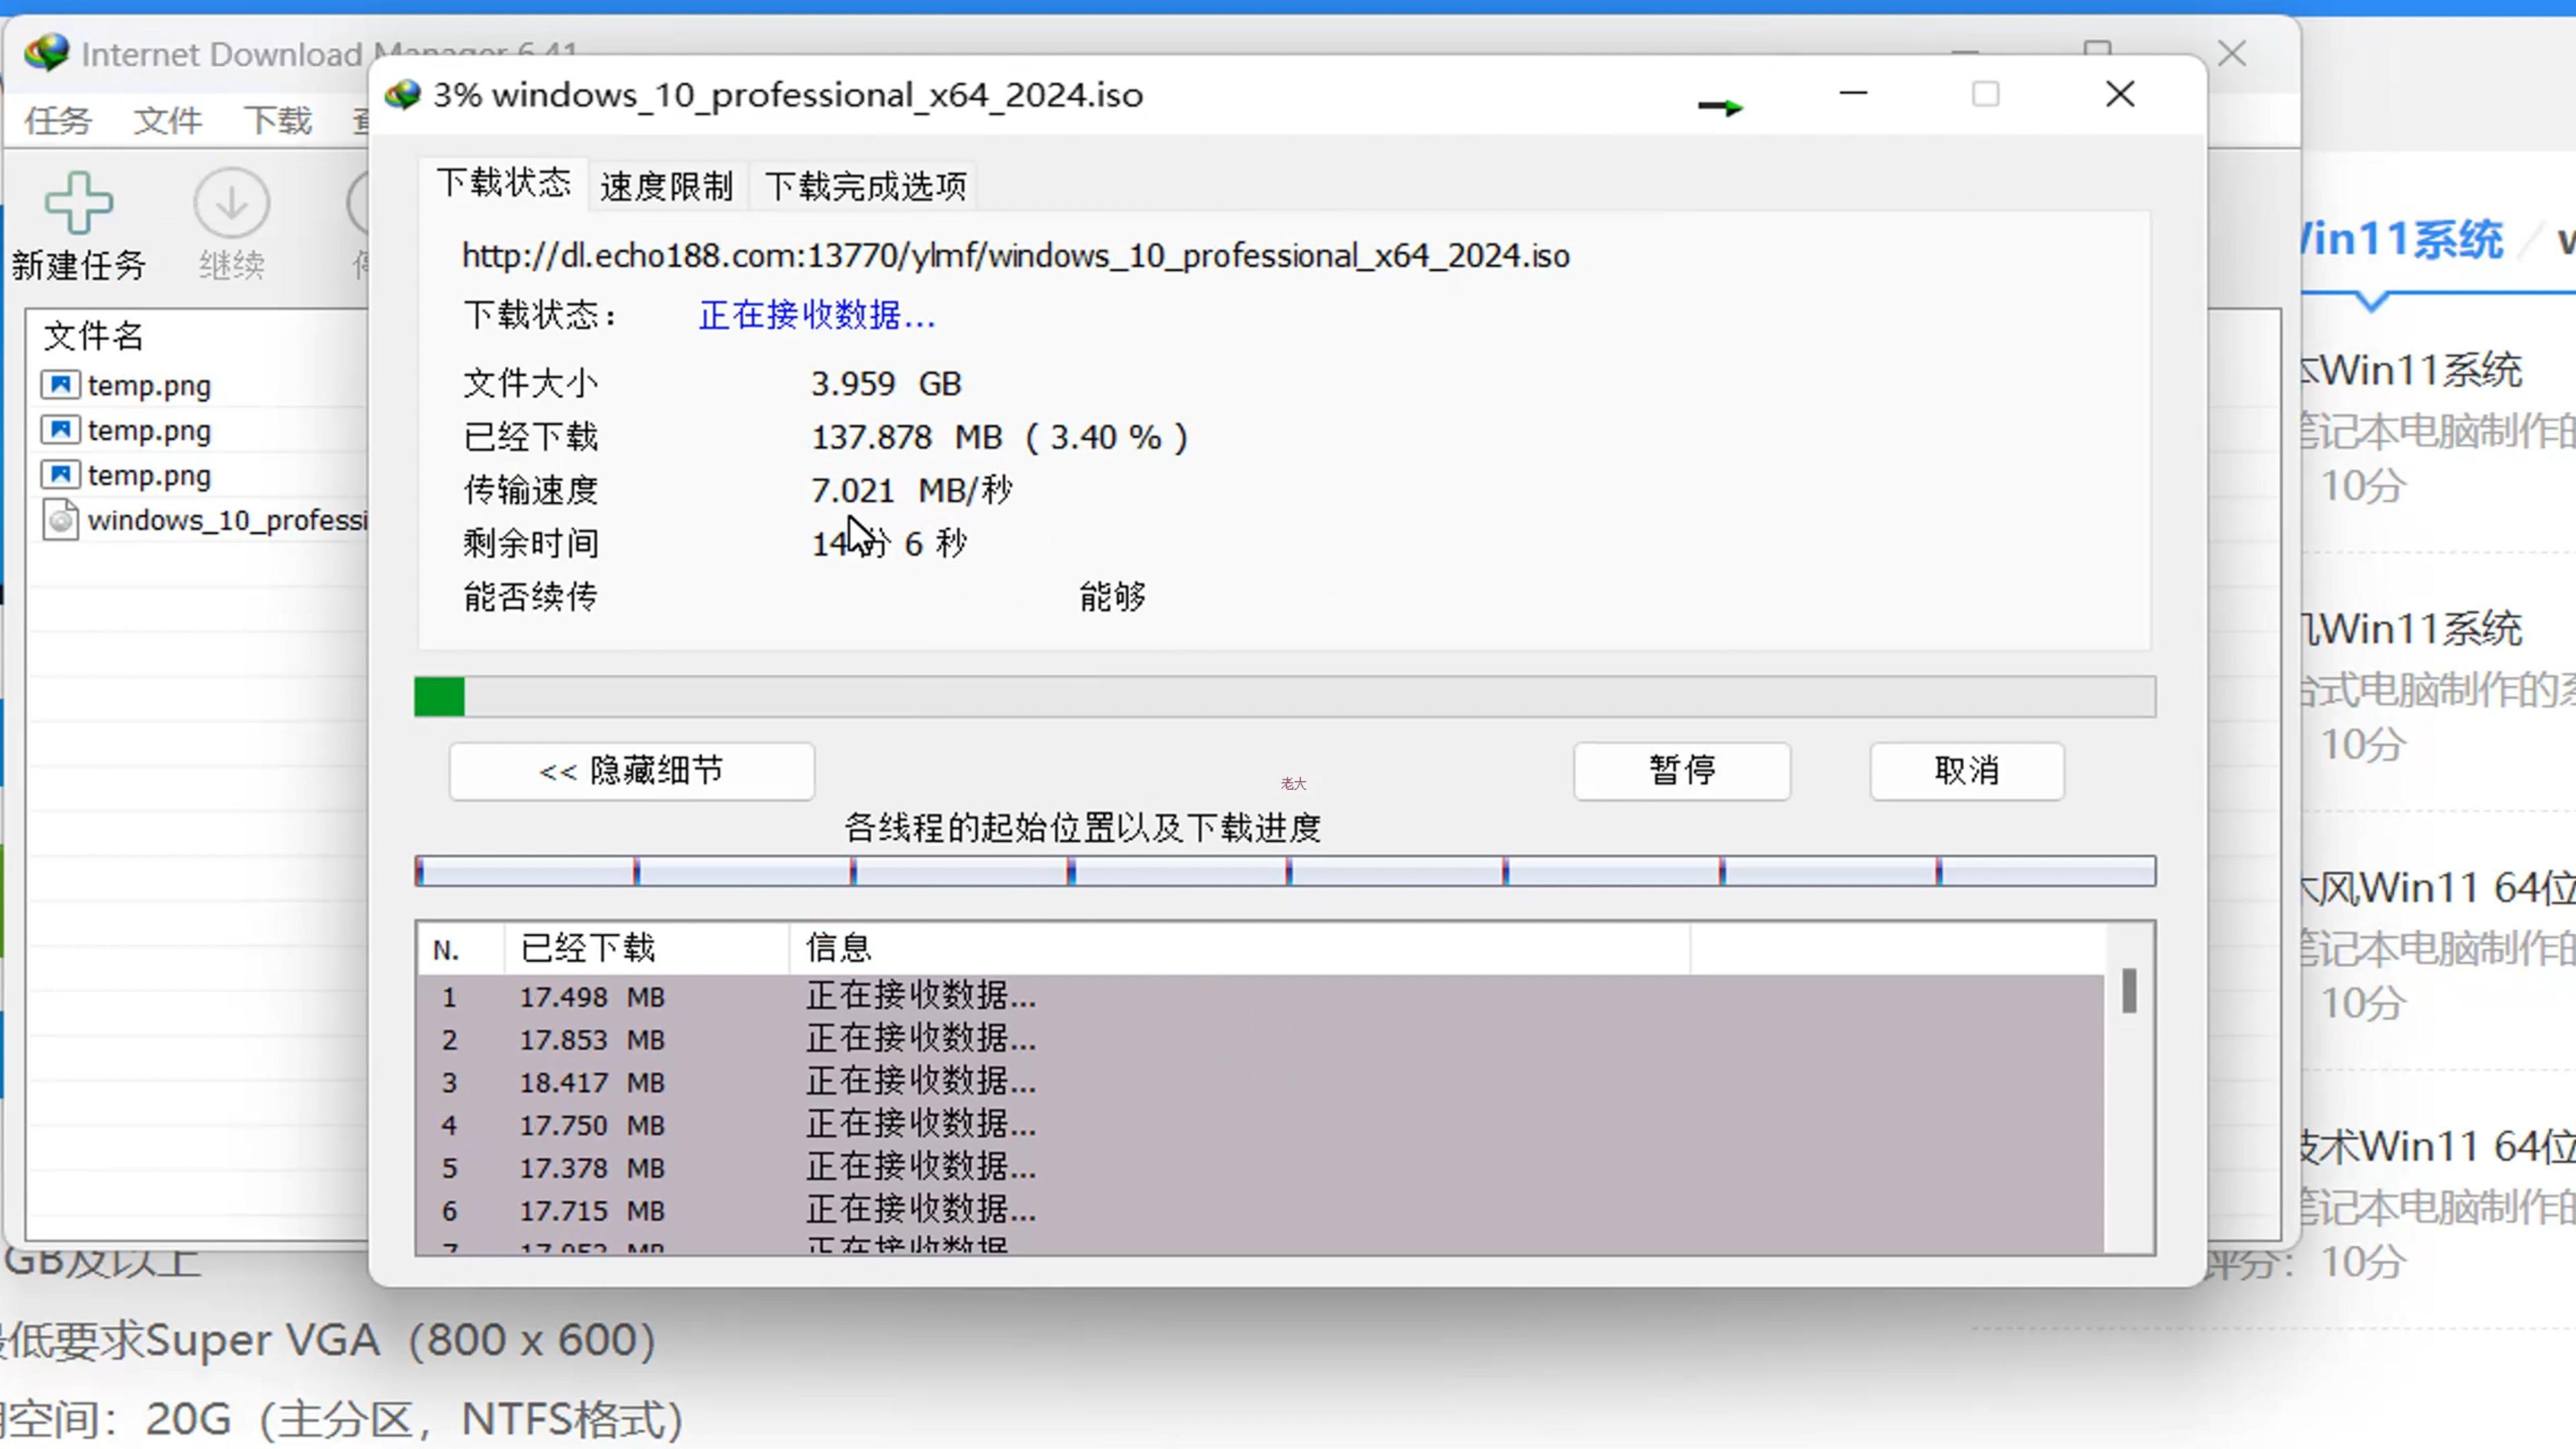Click windows_10_professi file name in list
2576x1449 pixels.
point(228,520)
